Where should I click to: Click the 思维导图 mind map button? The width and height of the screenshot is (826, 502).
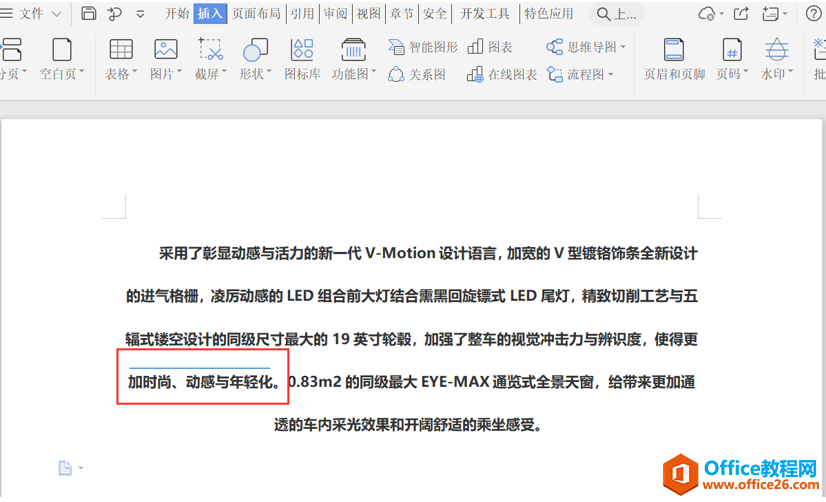(581, 47)
